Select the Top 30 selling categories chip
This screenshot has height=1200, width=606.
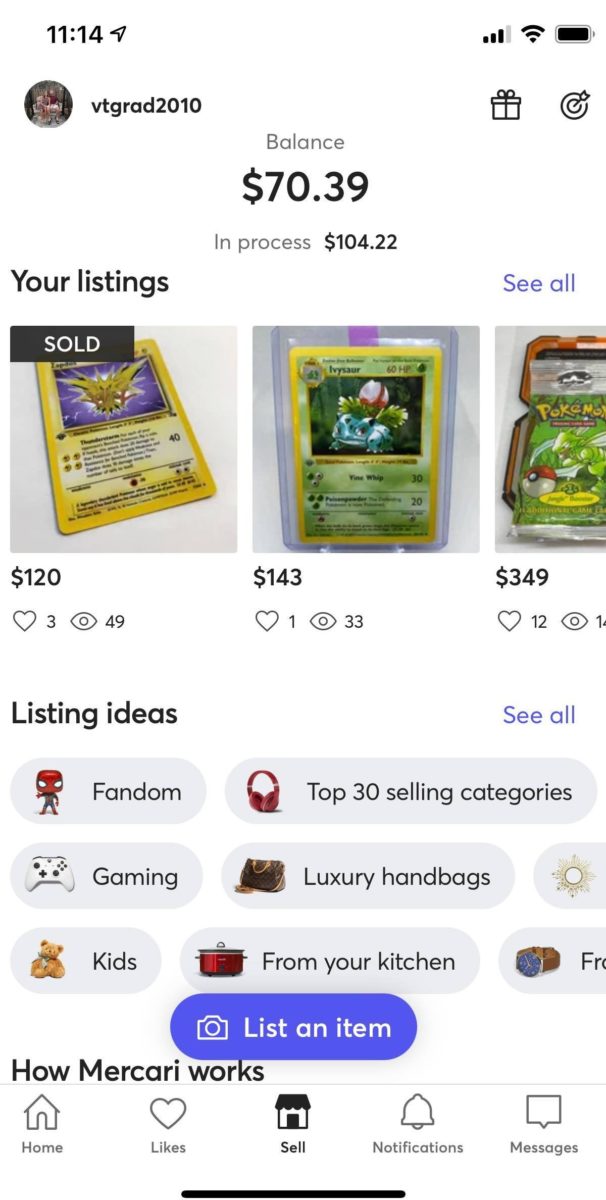(410, 791)
